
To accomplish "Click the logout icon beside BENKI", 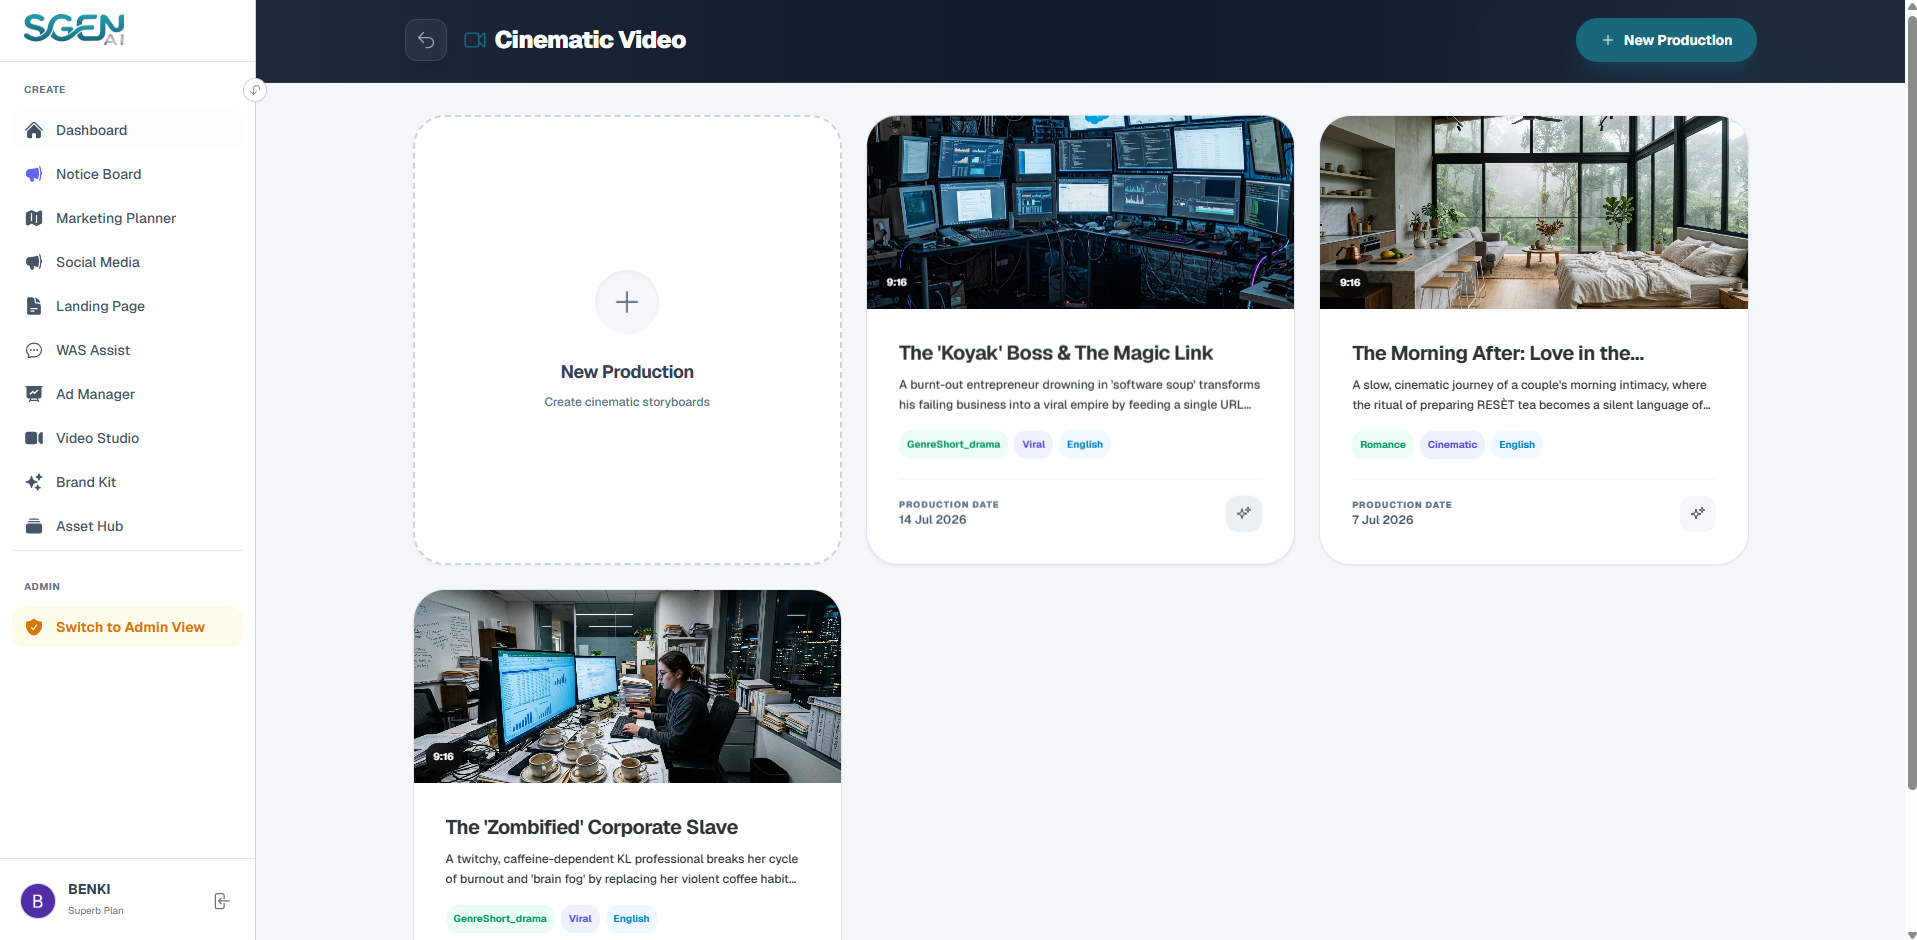I will click(222, 901).
